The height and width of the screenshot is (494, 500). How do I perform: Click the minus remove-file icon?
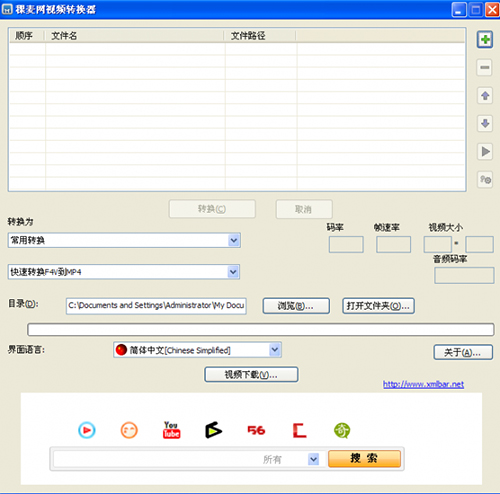click(485, 68)
